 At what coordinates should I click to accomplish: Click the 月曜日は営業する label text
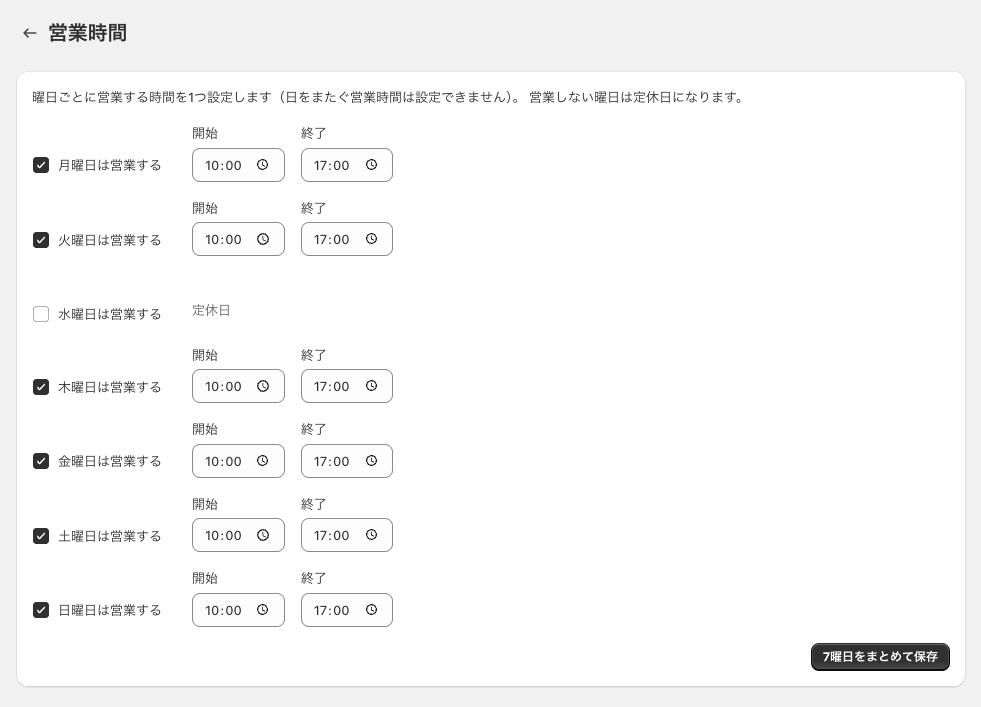click(109, 165)
